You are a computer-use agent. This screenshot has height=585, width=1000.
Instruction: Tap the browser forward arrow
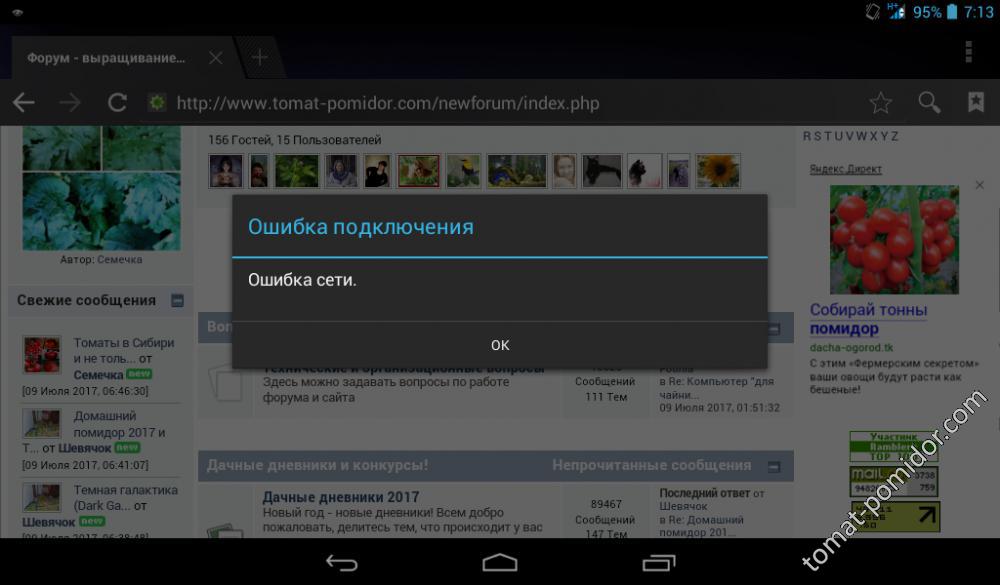[70, 103]
